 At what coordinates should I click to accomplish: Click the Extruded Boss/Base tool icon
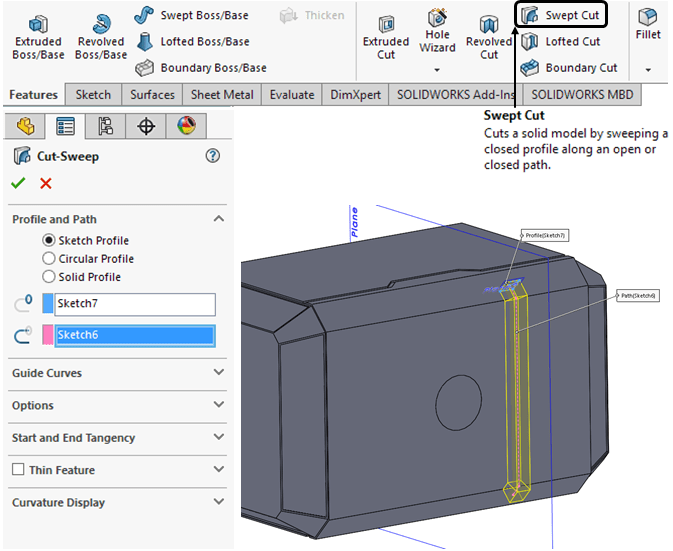pos(37,24)
